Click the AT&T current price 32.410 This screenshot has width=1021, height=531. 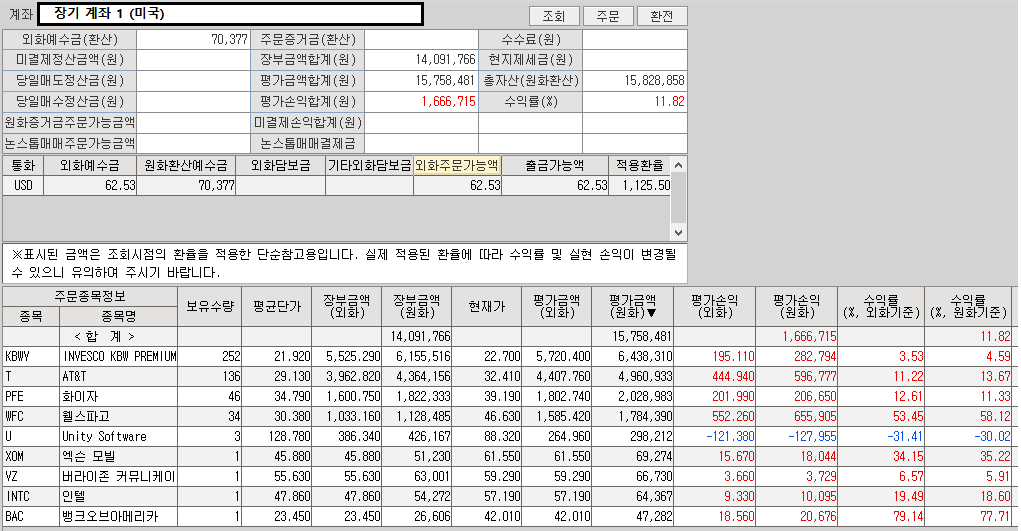click(502, 377)
